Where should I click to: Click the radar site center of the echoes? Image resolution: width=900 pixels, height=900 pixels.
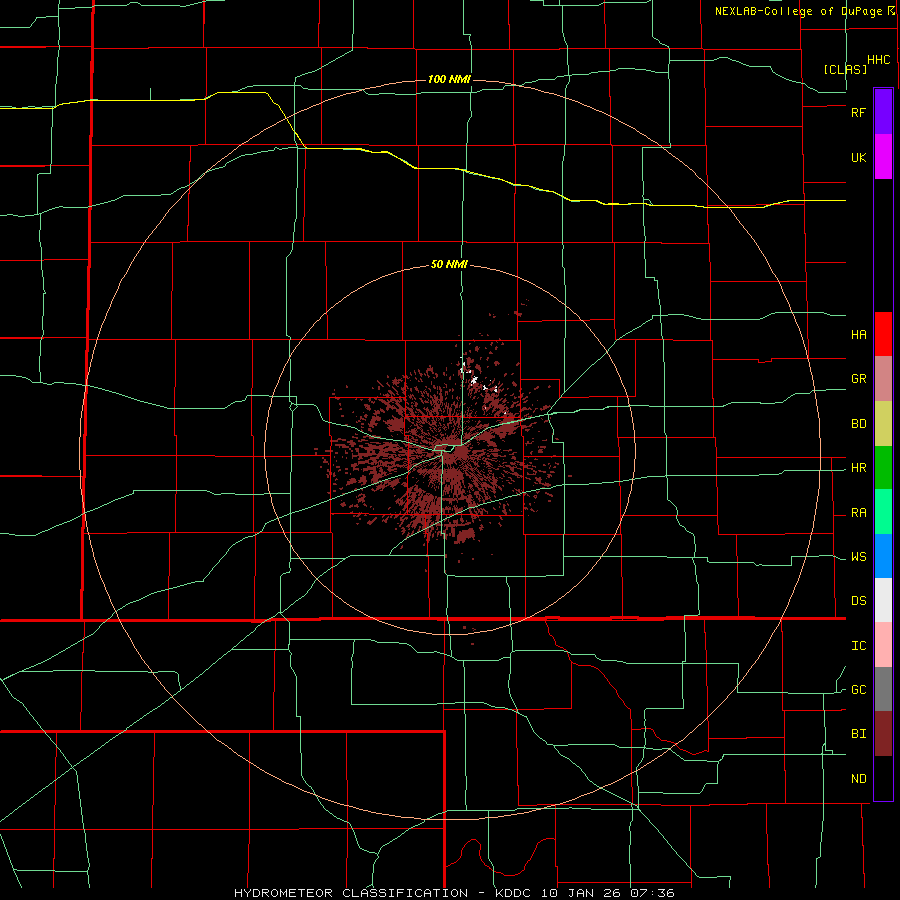449,451
